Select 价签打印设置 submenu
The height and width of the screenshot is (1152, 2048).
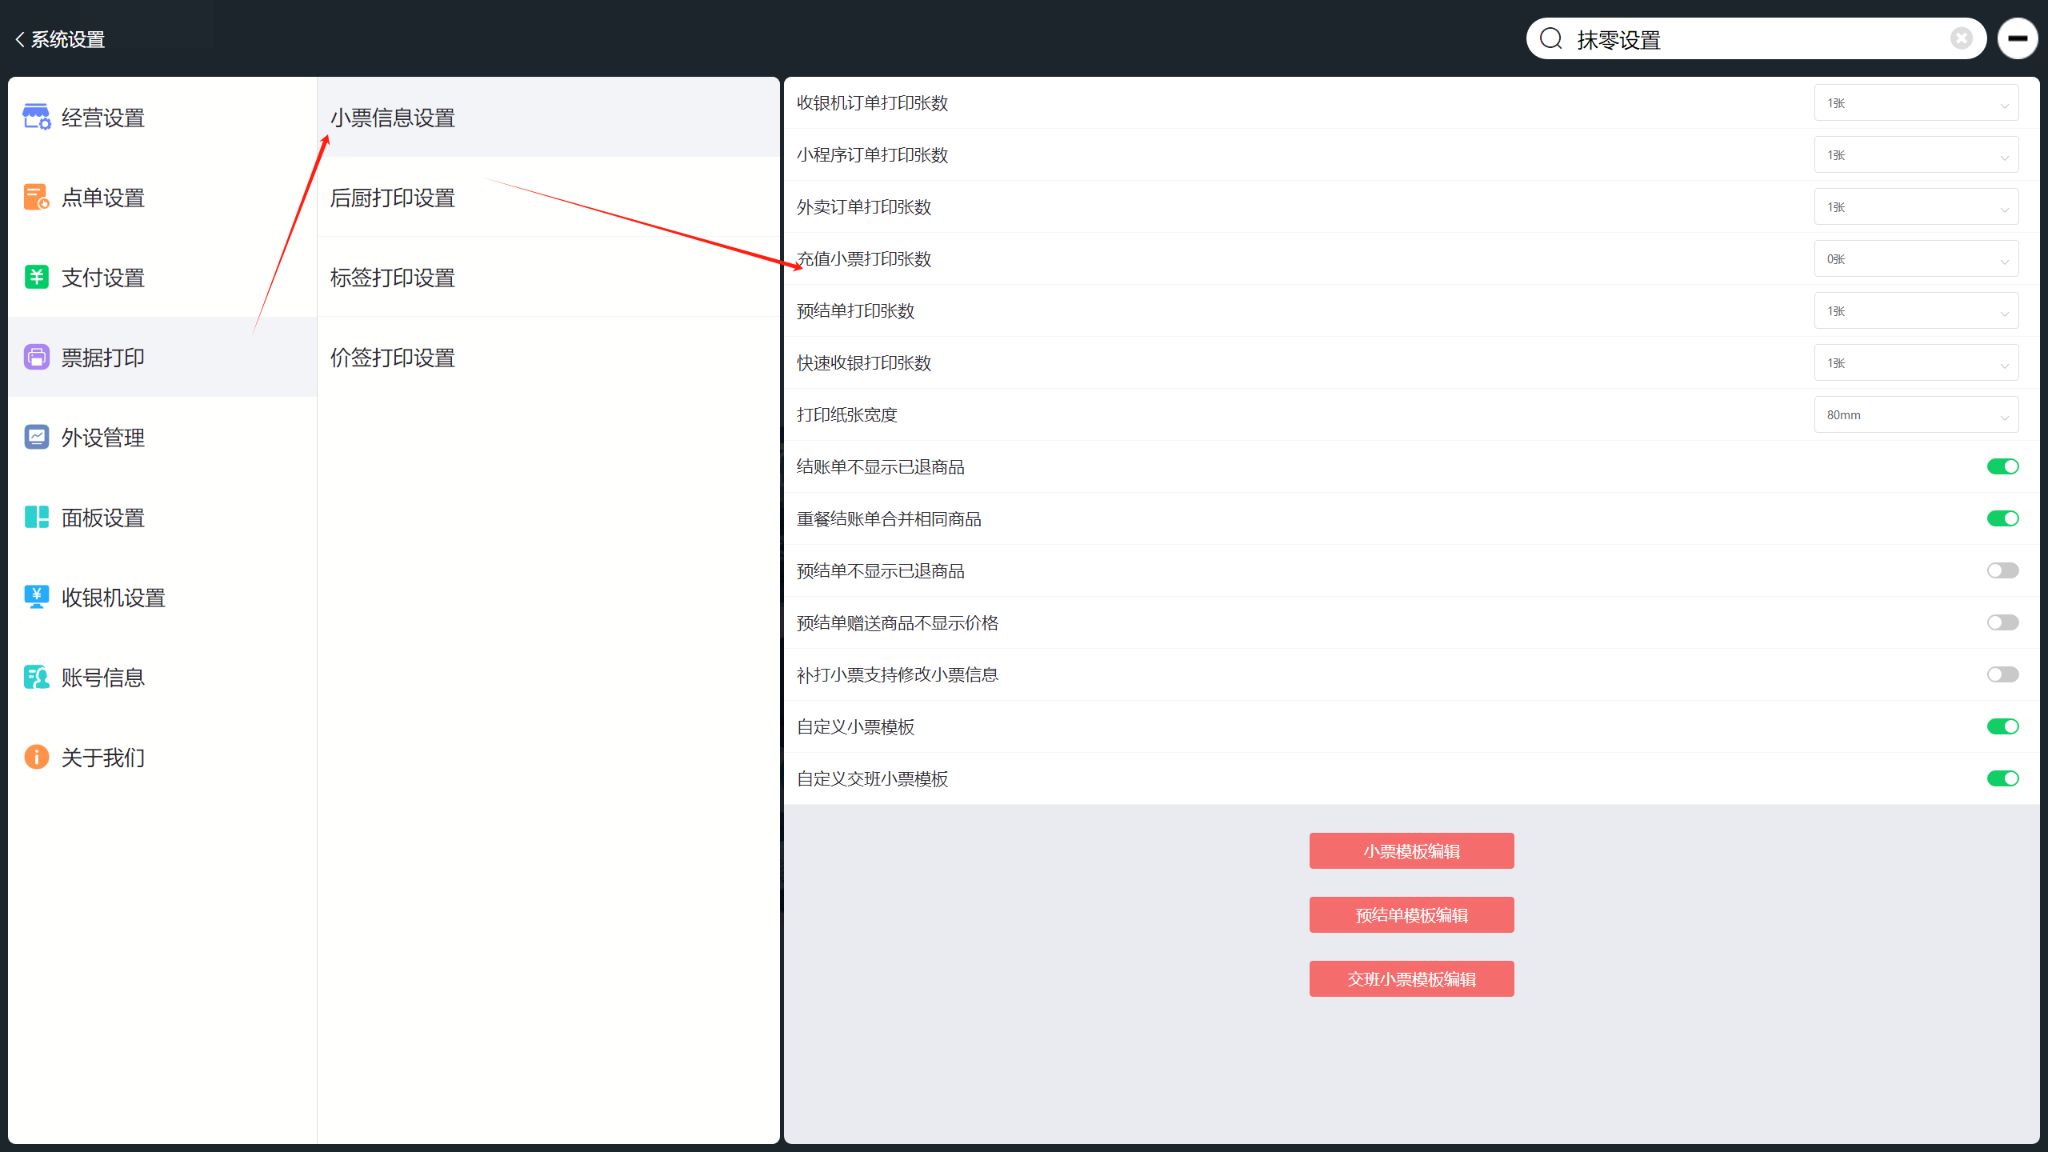click(548, 357)
